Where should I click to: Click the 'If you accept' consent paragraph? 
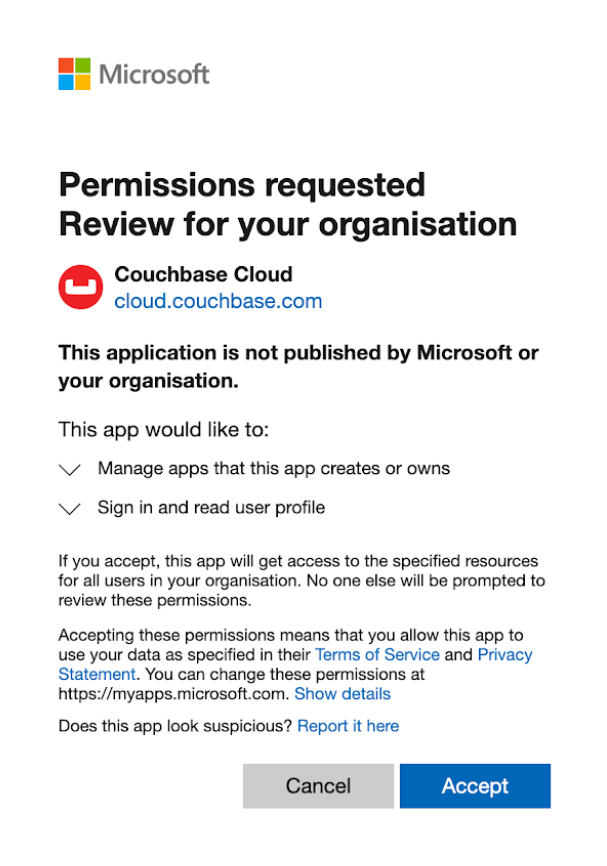click(300, 581)
